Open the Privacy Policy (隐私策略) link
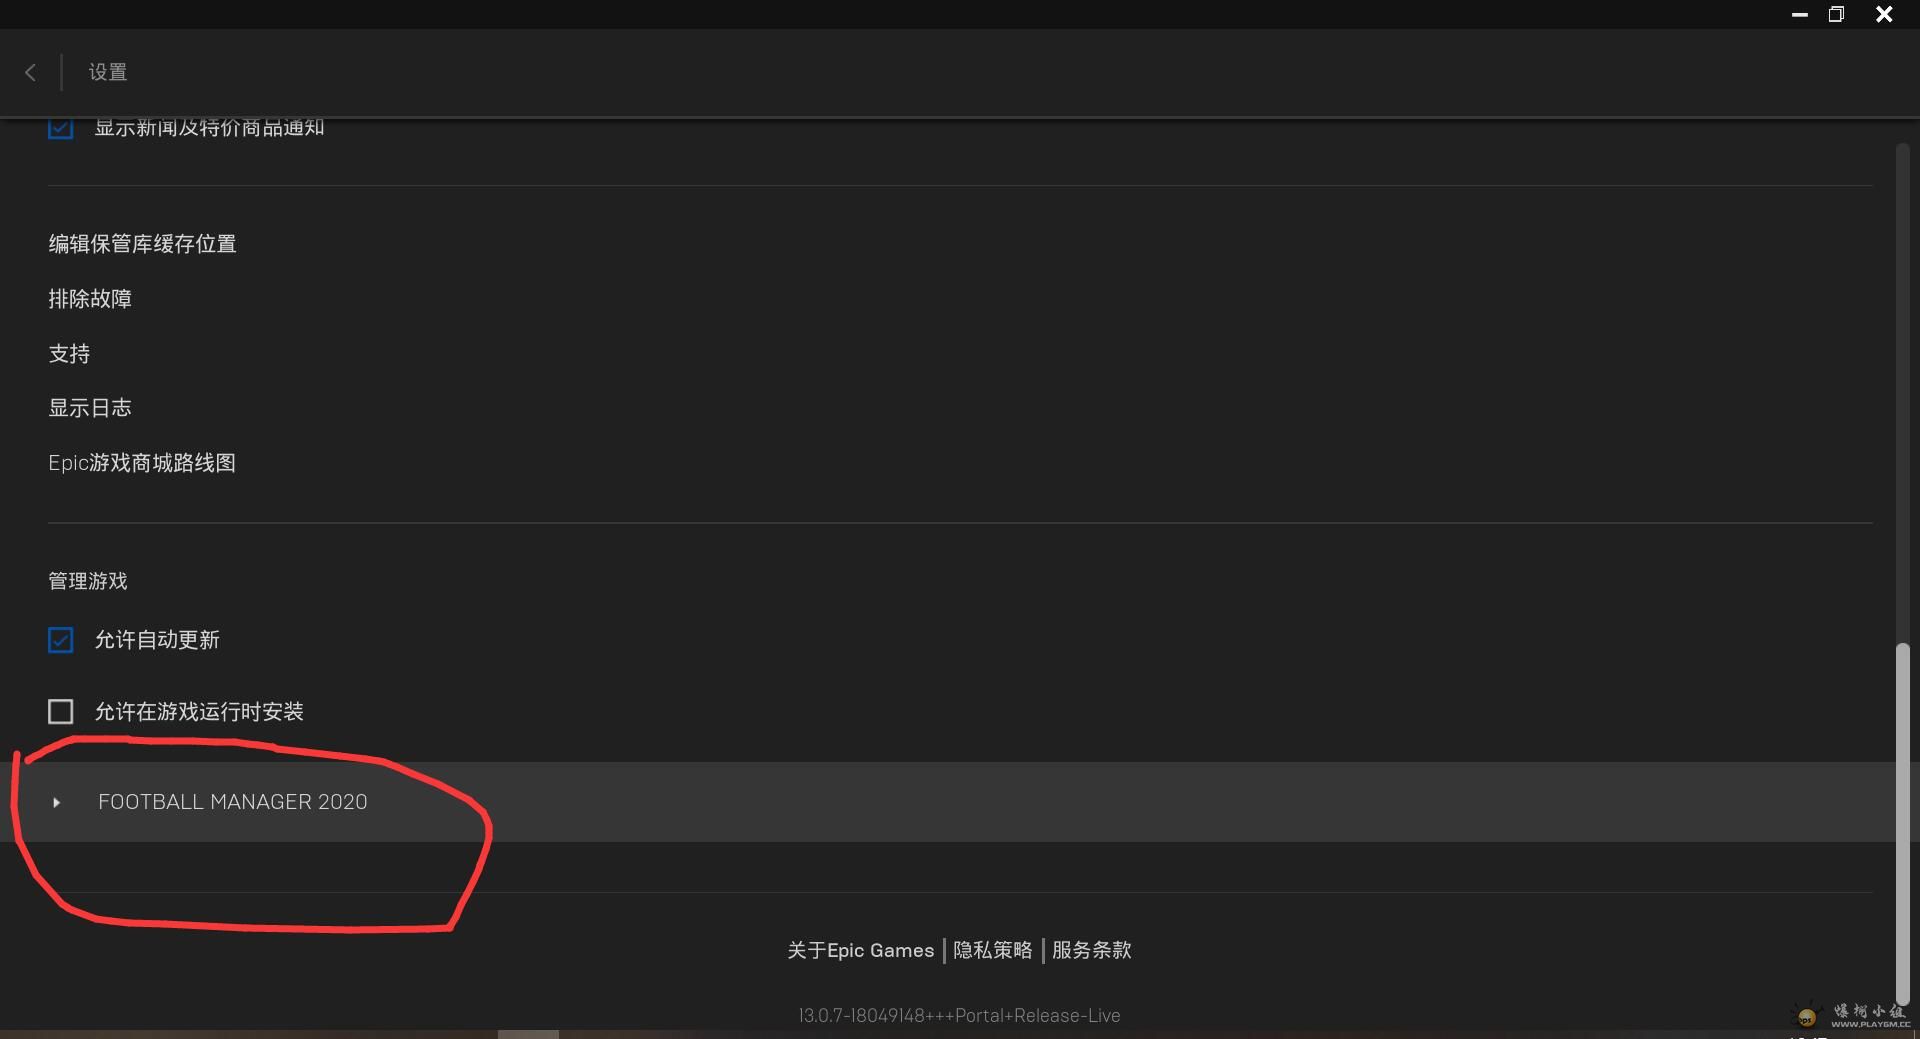This screenshot has width=1920, height=1039. coord(993,950)
